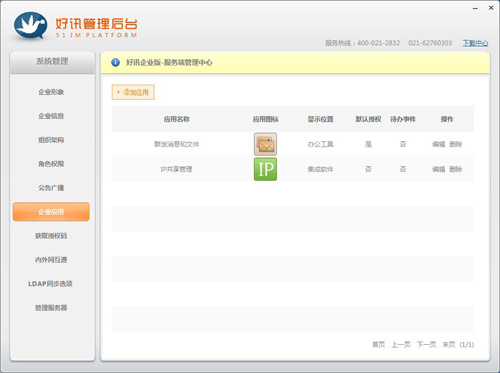Click the 好讯 bird logo icon
This screenshot has height=373, width=500.
31,26
